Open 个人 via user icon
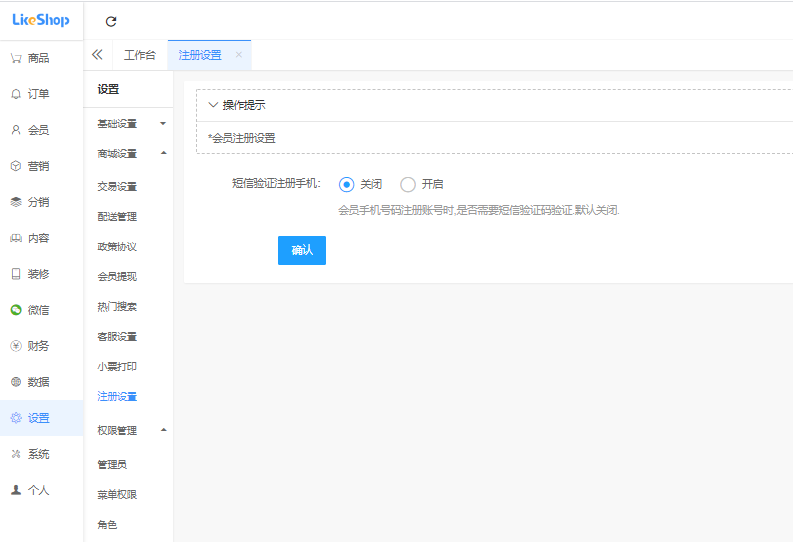The image size is (793, 542). (16, 490)
